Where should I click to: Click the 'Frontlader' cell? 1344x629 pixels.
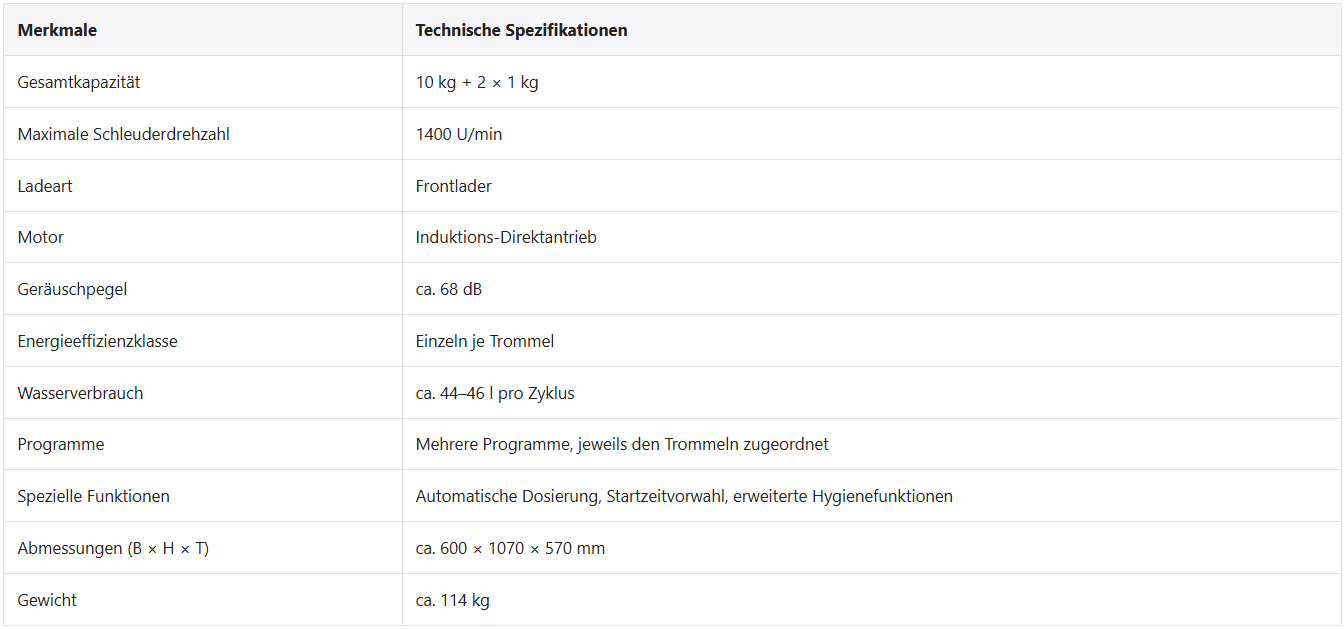tap(454, 186)
